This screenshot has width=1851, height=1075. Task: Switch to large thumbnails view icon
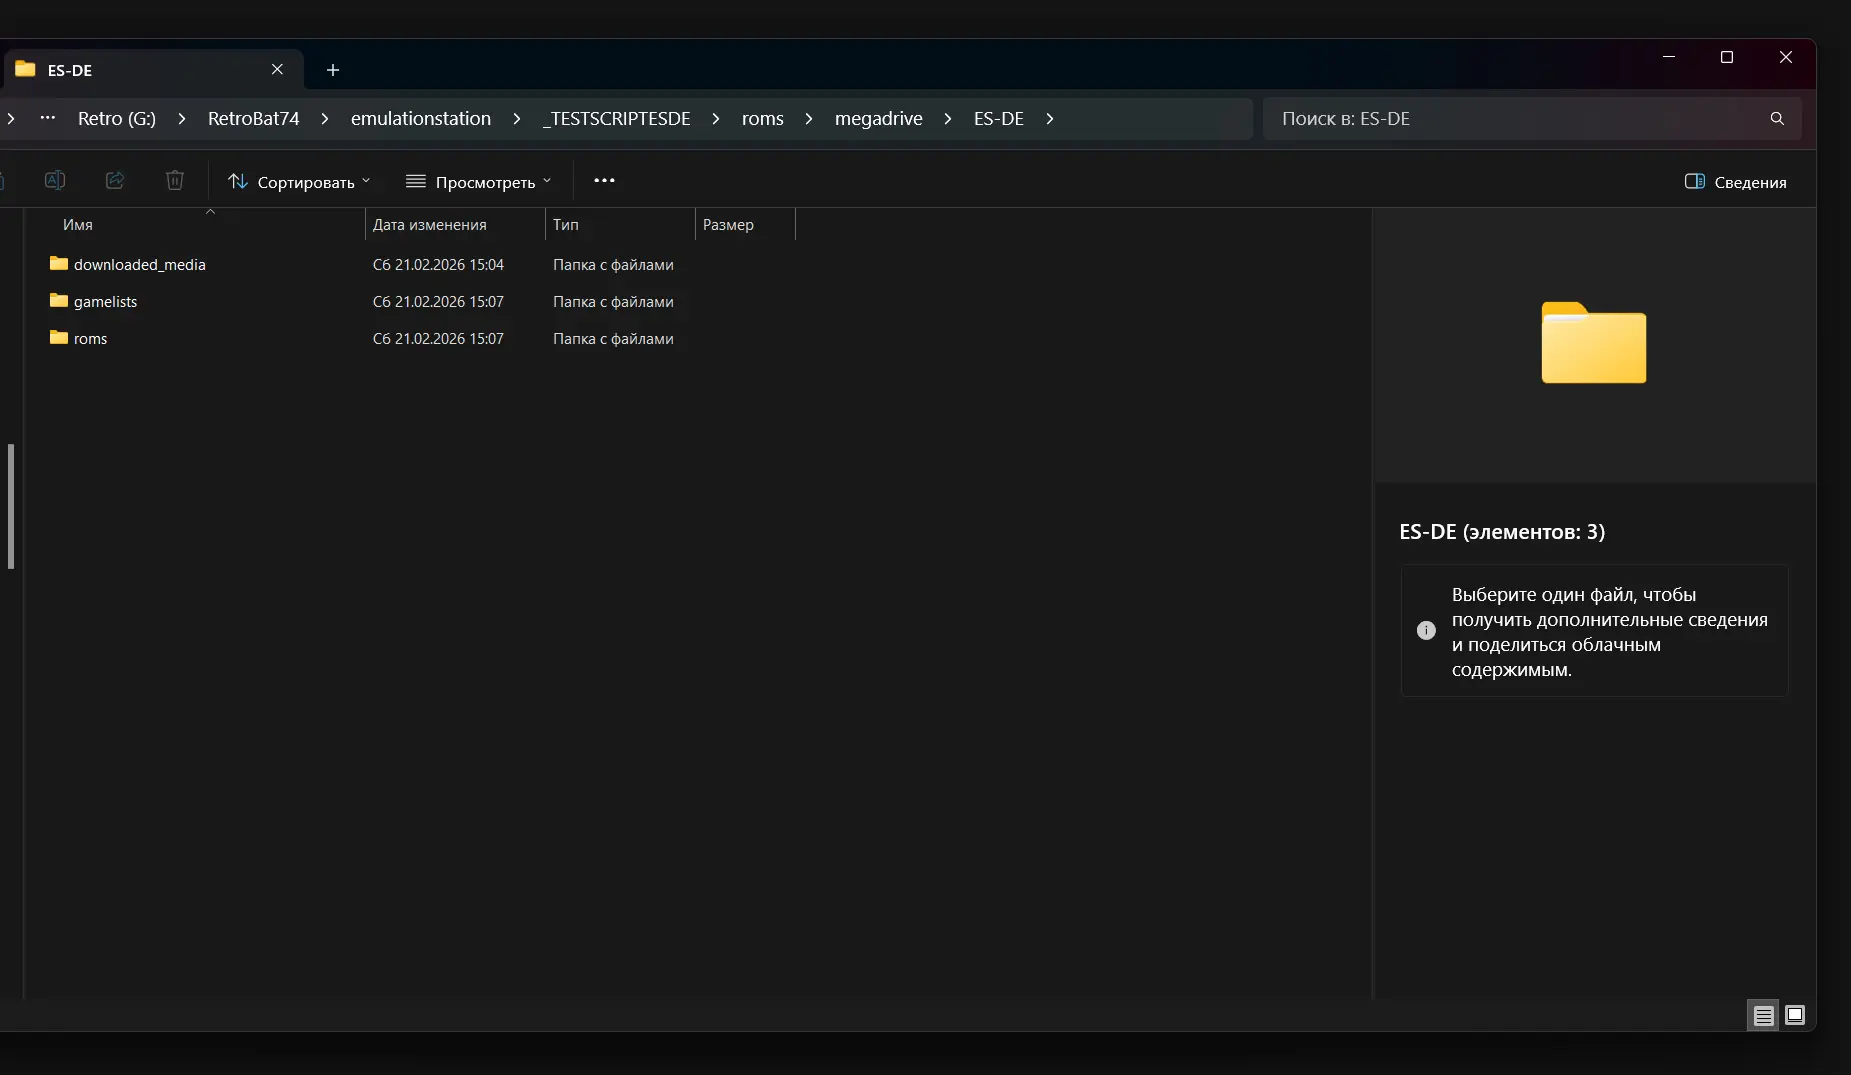[x=1795, y=1016]
